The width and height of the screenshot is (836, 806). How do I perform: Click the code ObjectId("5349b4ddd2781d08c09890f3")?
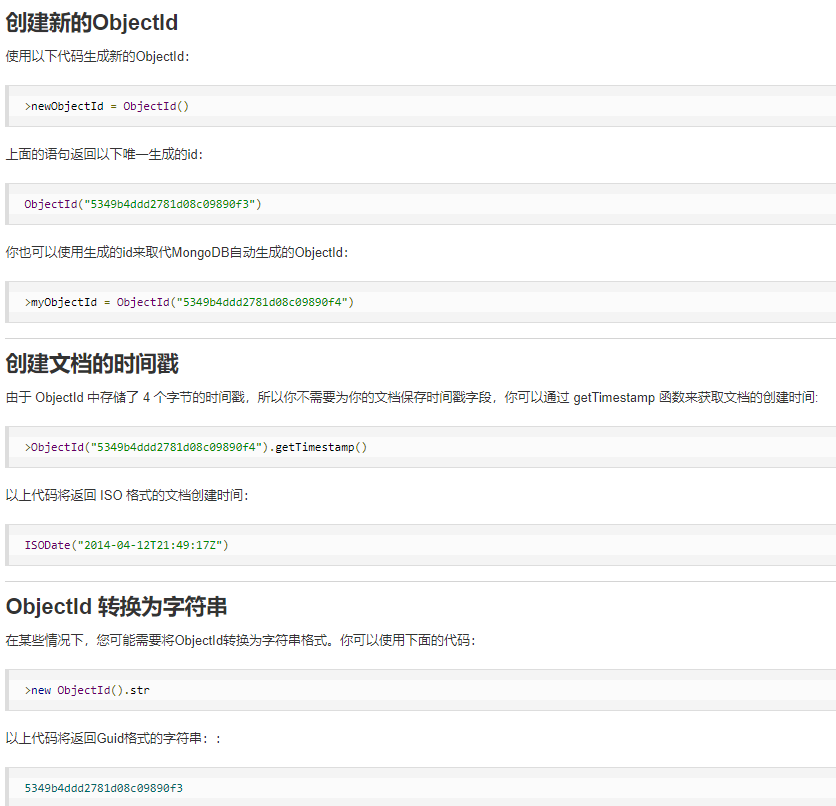[x=143, y=204]
